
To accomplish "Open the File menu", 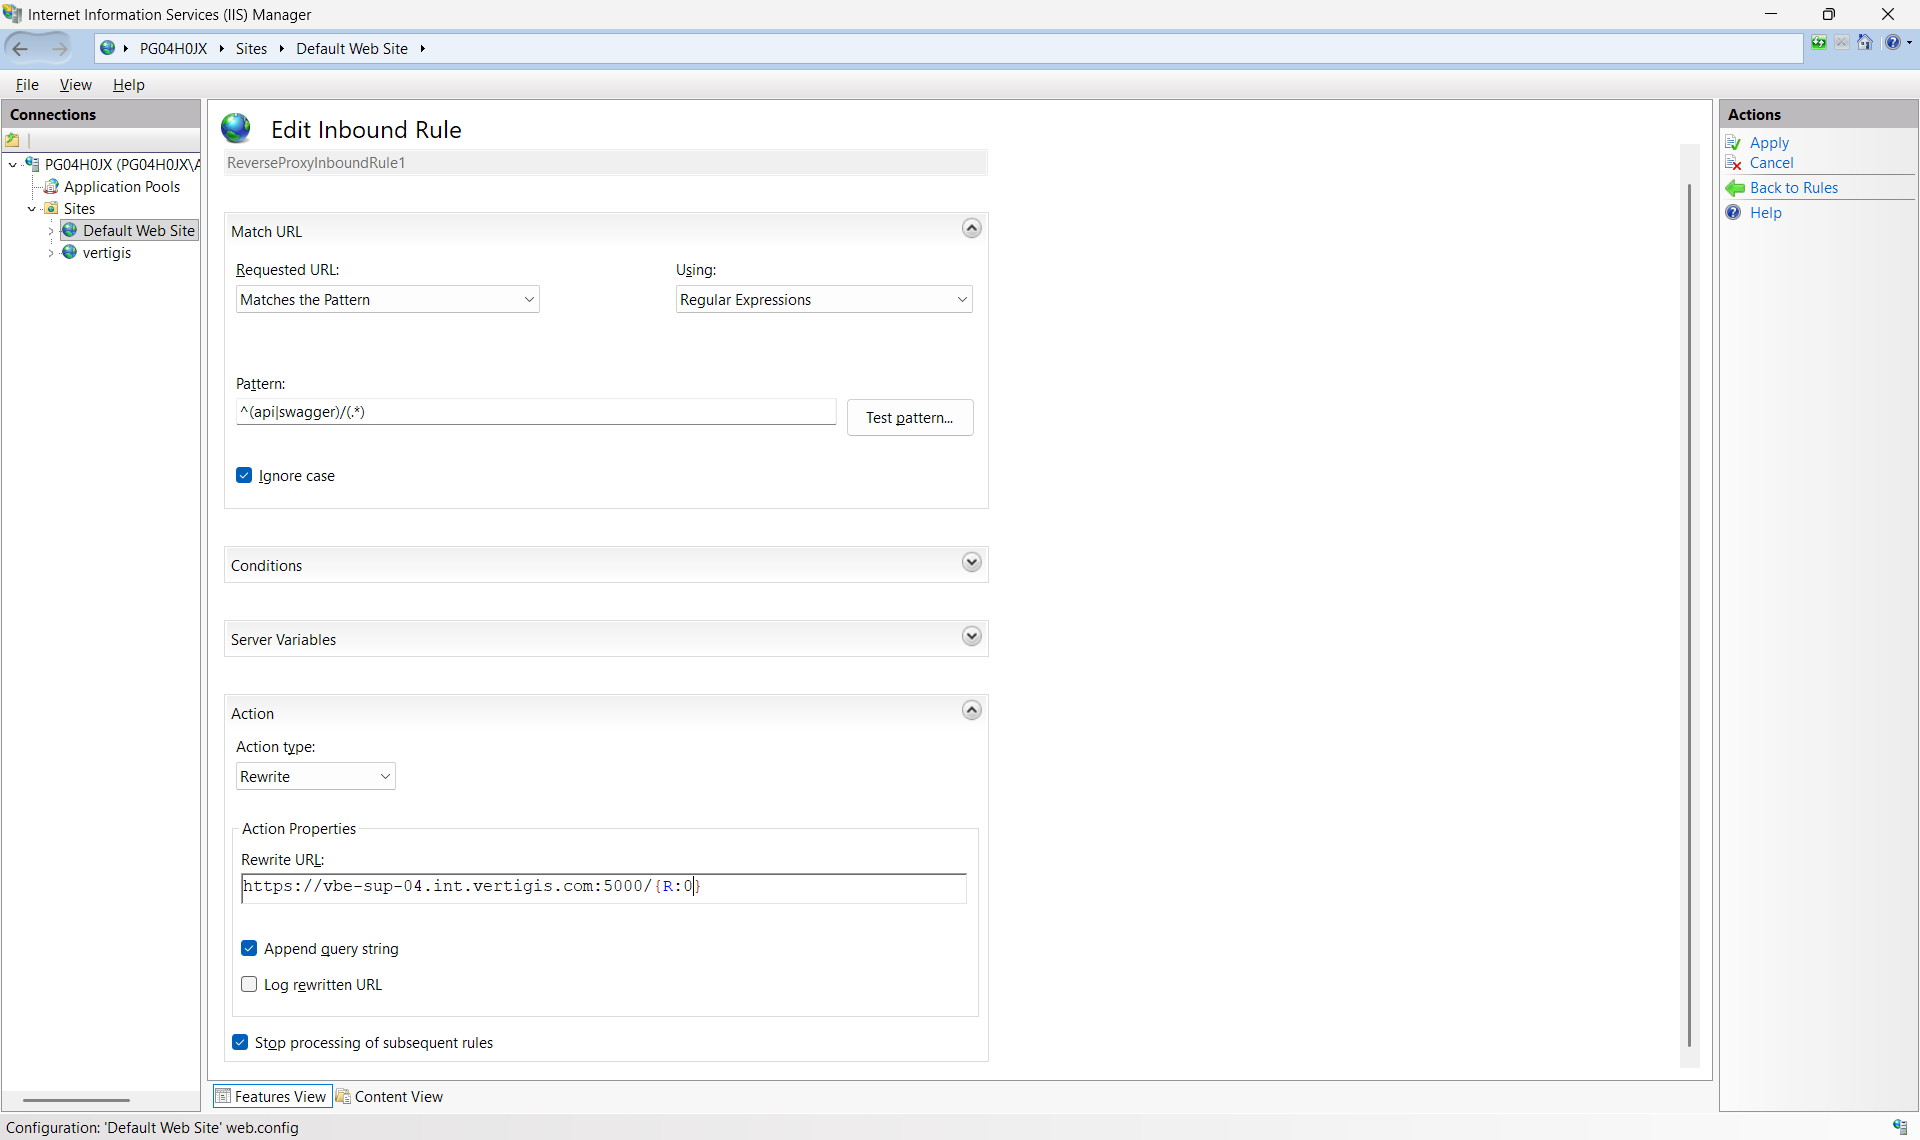I will (27, 85).
